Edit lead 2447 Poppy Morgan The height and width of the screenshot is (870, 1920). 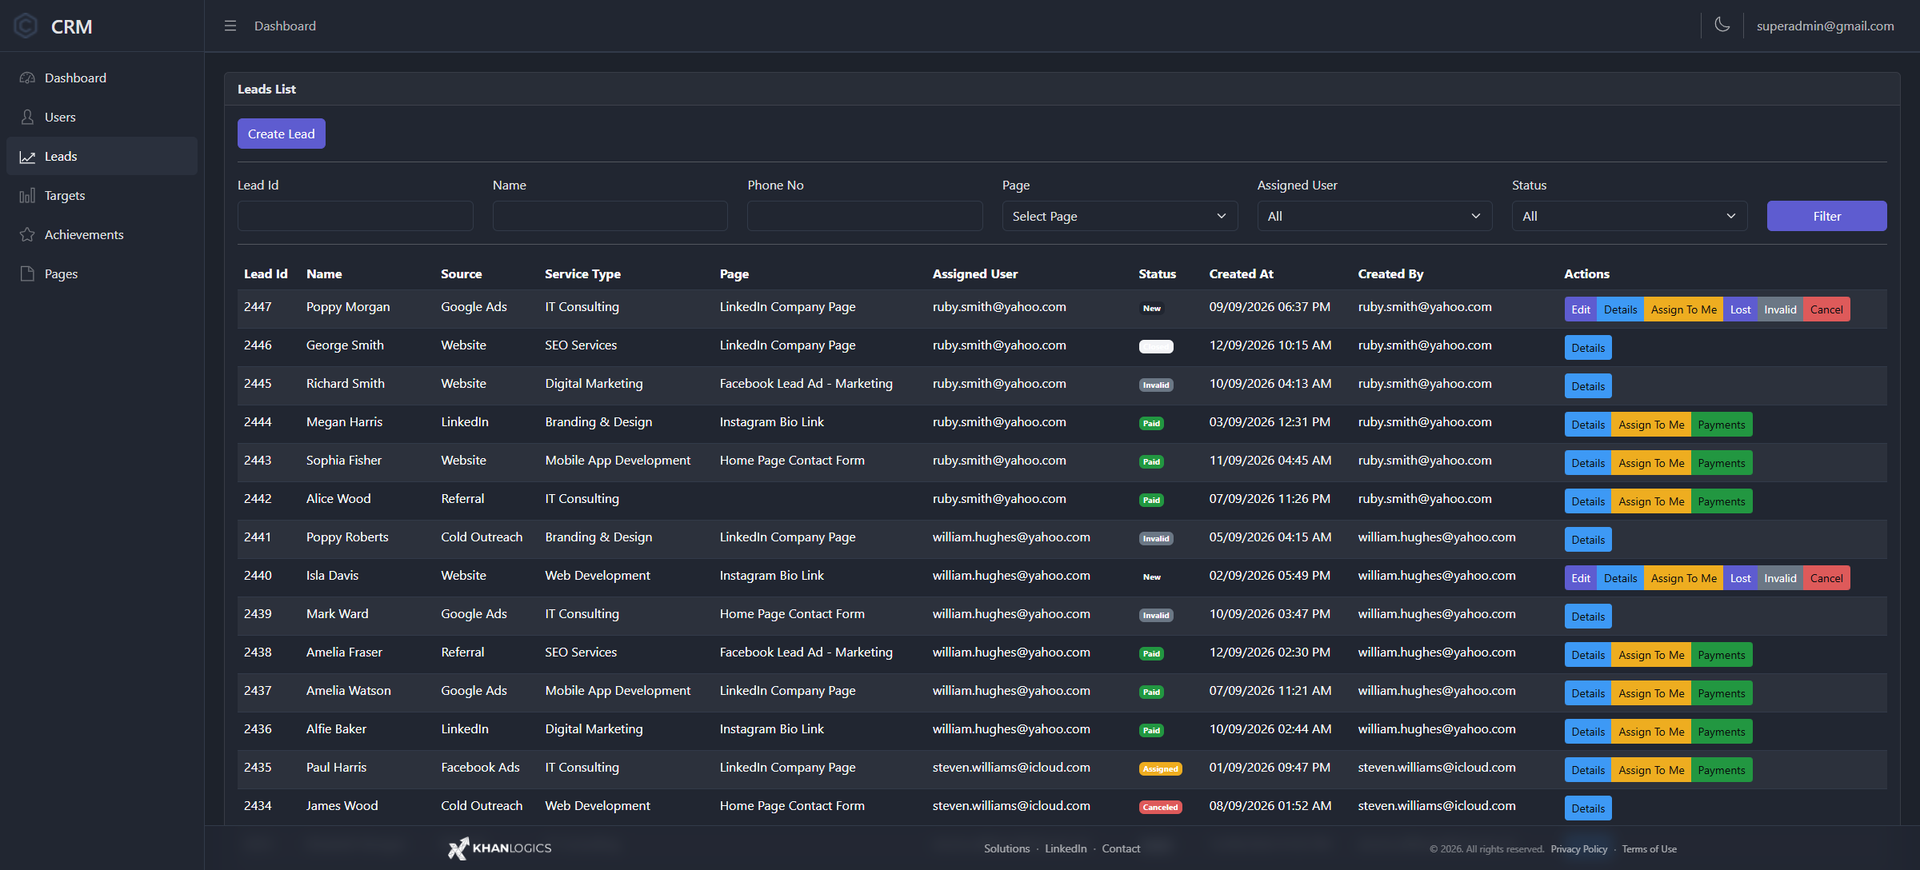pos(1581,310)
